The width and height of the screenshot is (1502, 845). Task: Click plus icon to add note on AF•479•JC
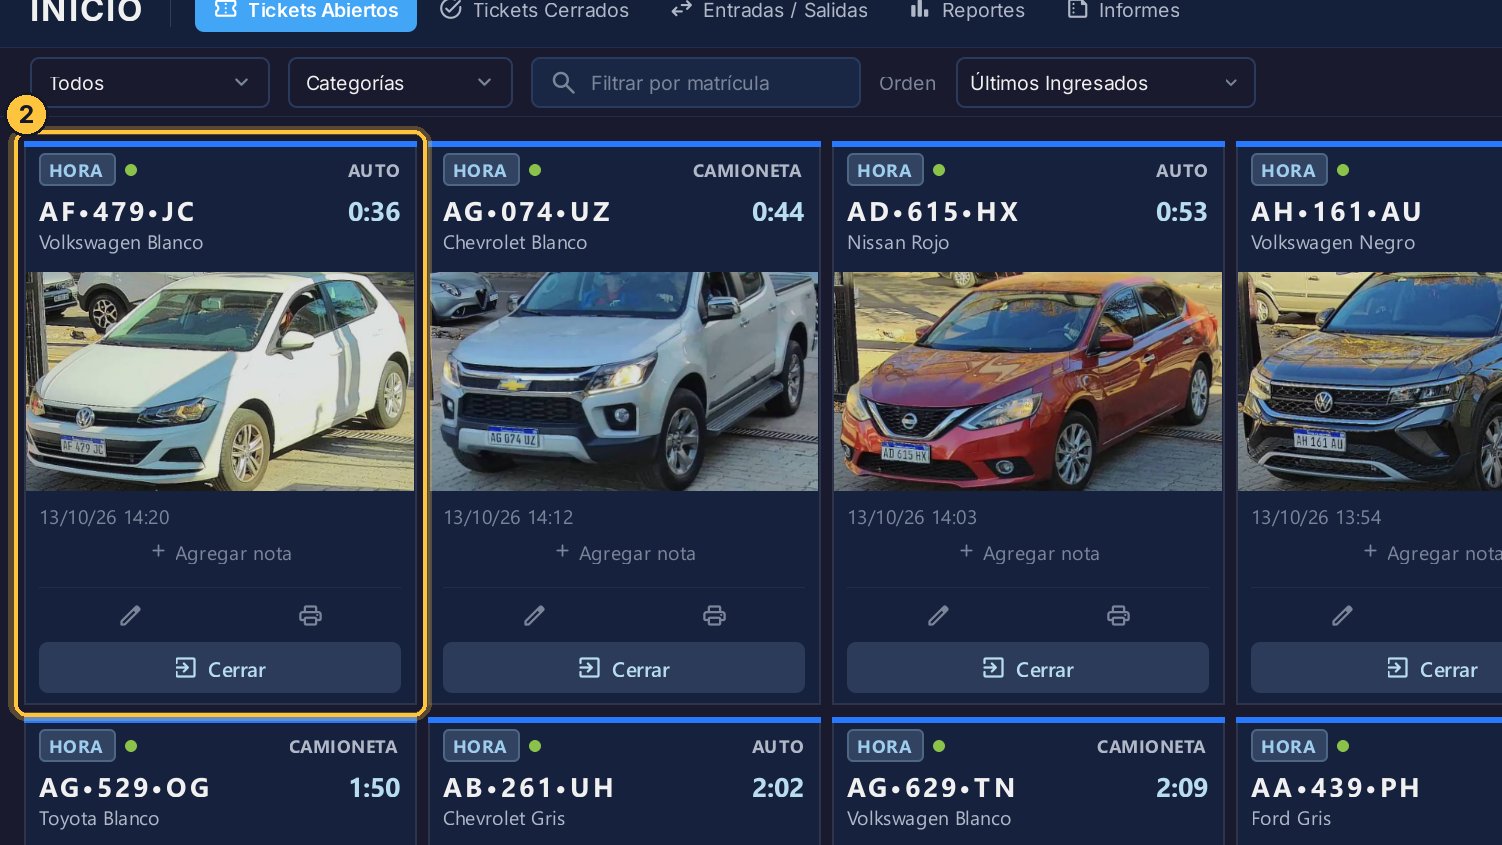pos(158,552)
